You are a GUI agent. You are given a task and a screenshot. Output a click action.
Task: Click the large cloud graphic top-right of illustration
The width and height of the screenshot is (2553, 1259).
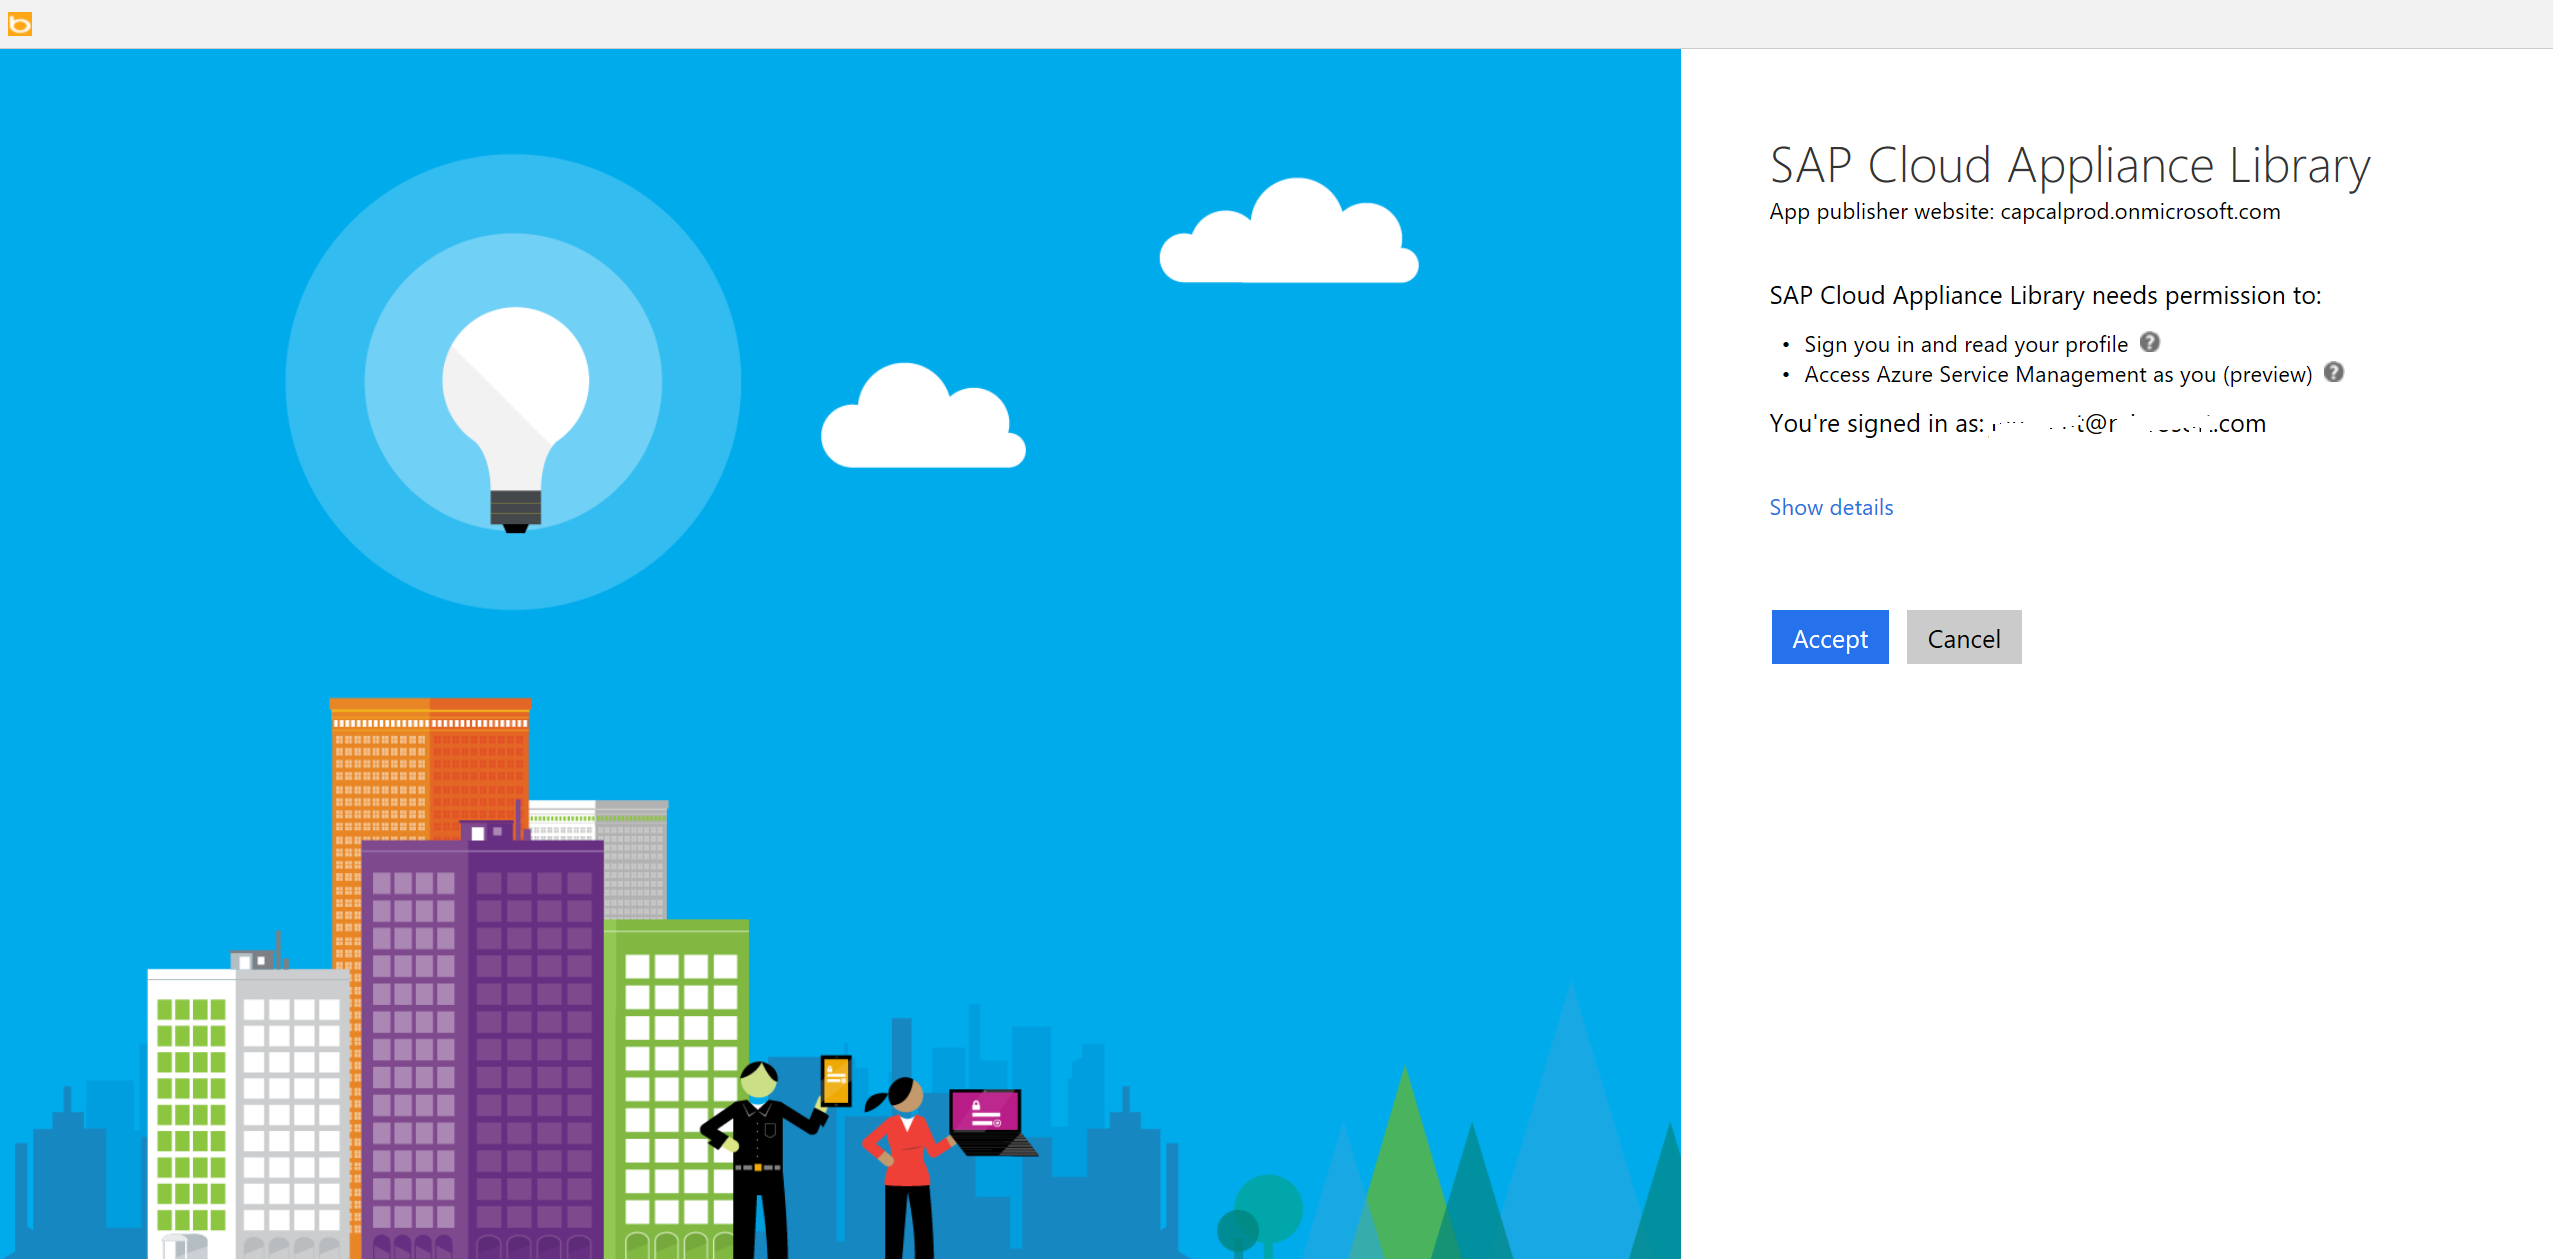[1288, 235]
